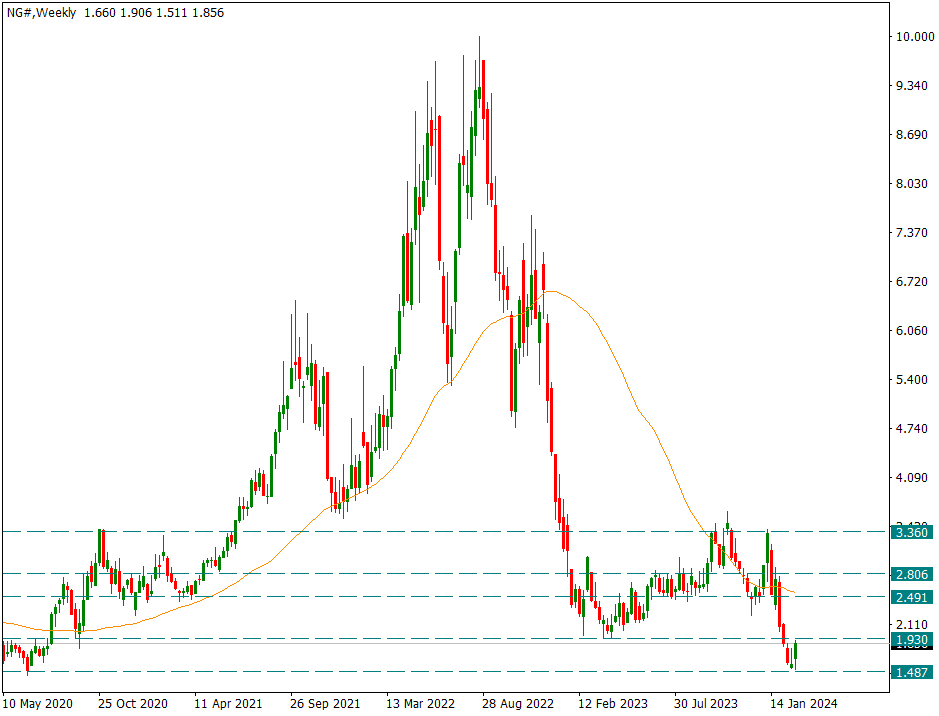Select the 3.360 level price tag
Viewport: 939px width, 716px height.
click(911, 532)
